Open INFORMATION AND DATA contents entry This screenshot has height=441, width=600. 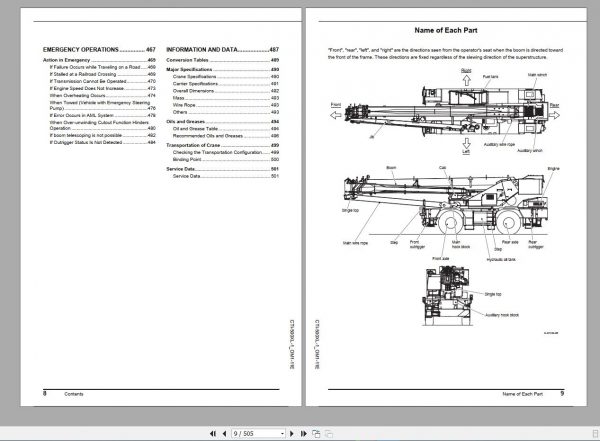pos(222,49)
